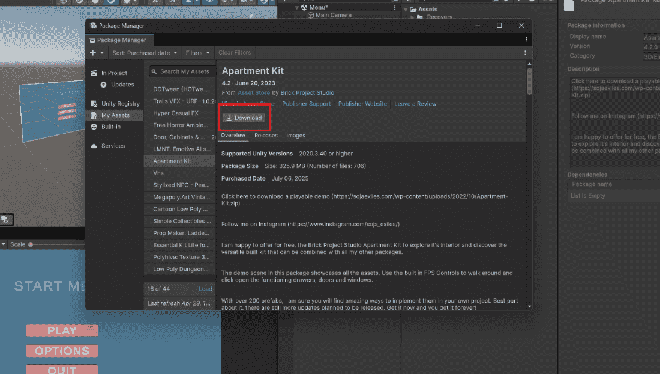Close the Package Manager window

point(522,26)
